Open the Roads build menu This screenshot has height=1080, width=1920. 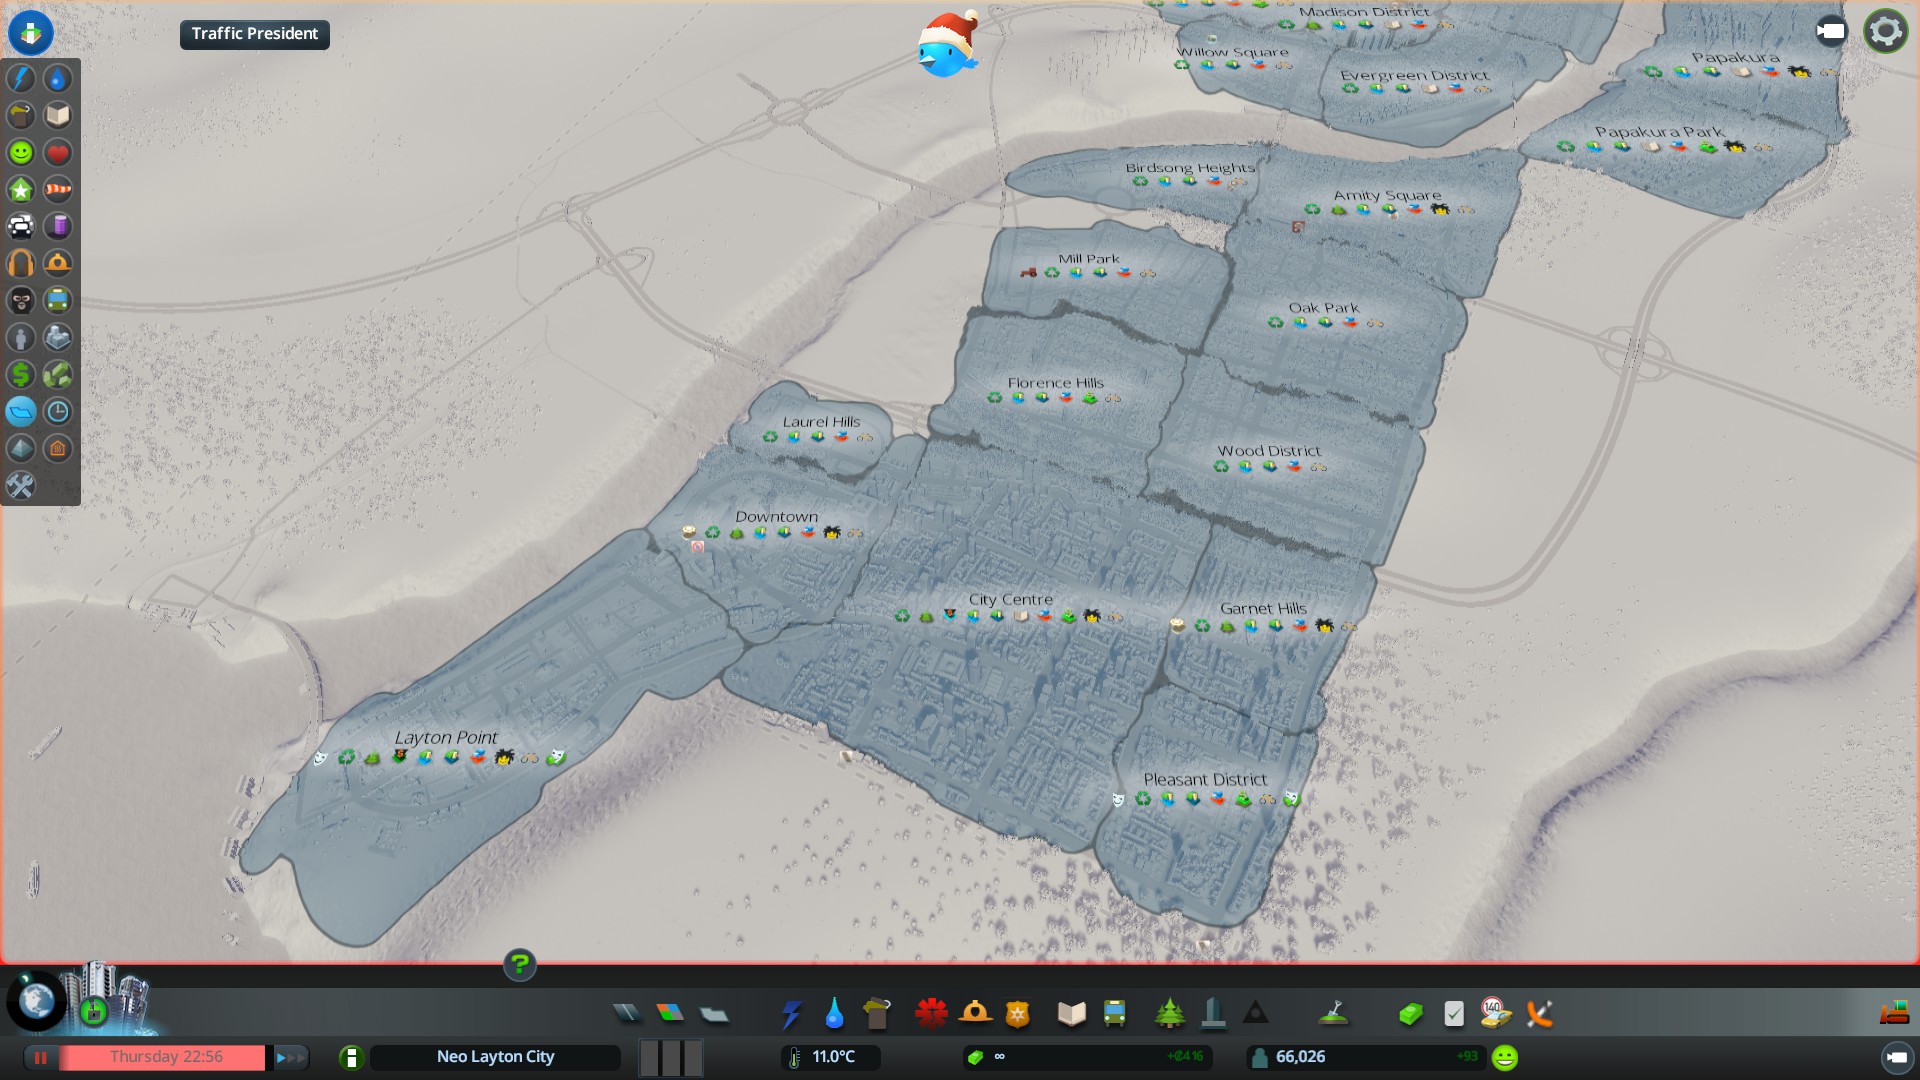[x=627, y=1014]
